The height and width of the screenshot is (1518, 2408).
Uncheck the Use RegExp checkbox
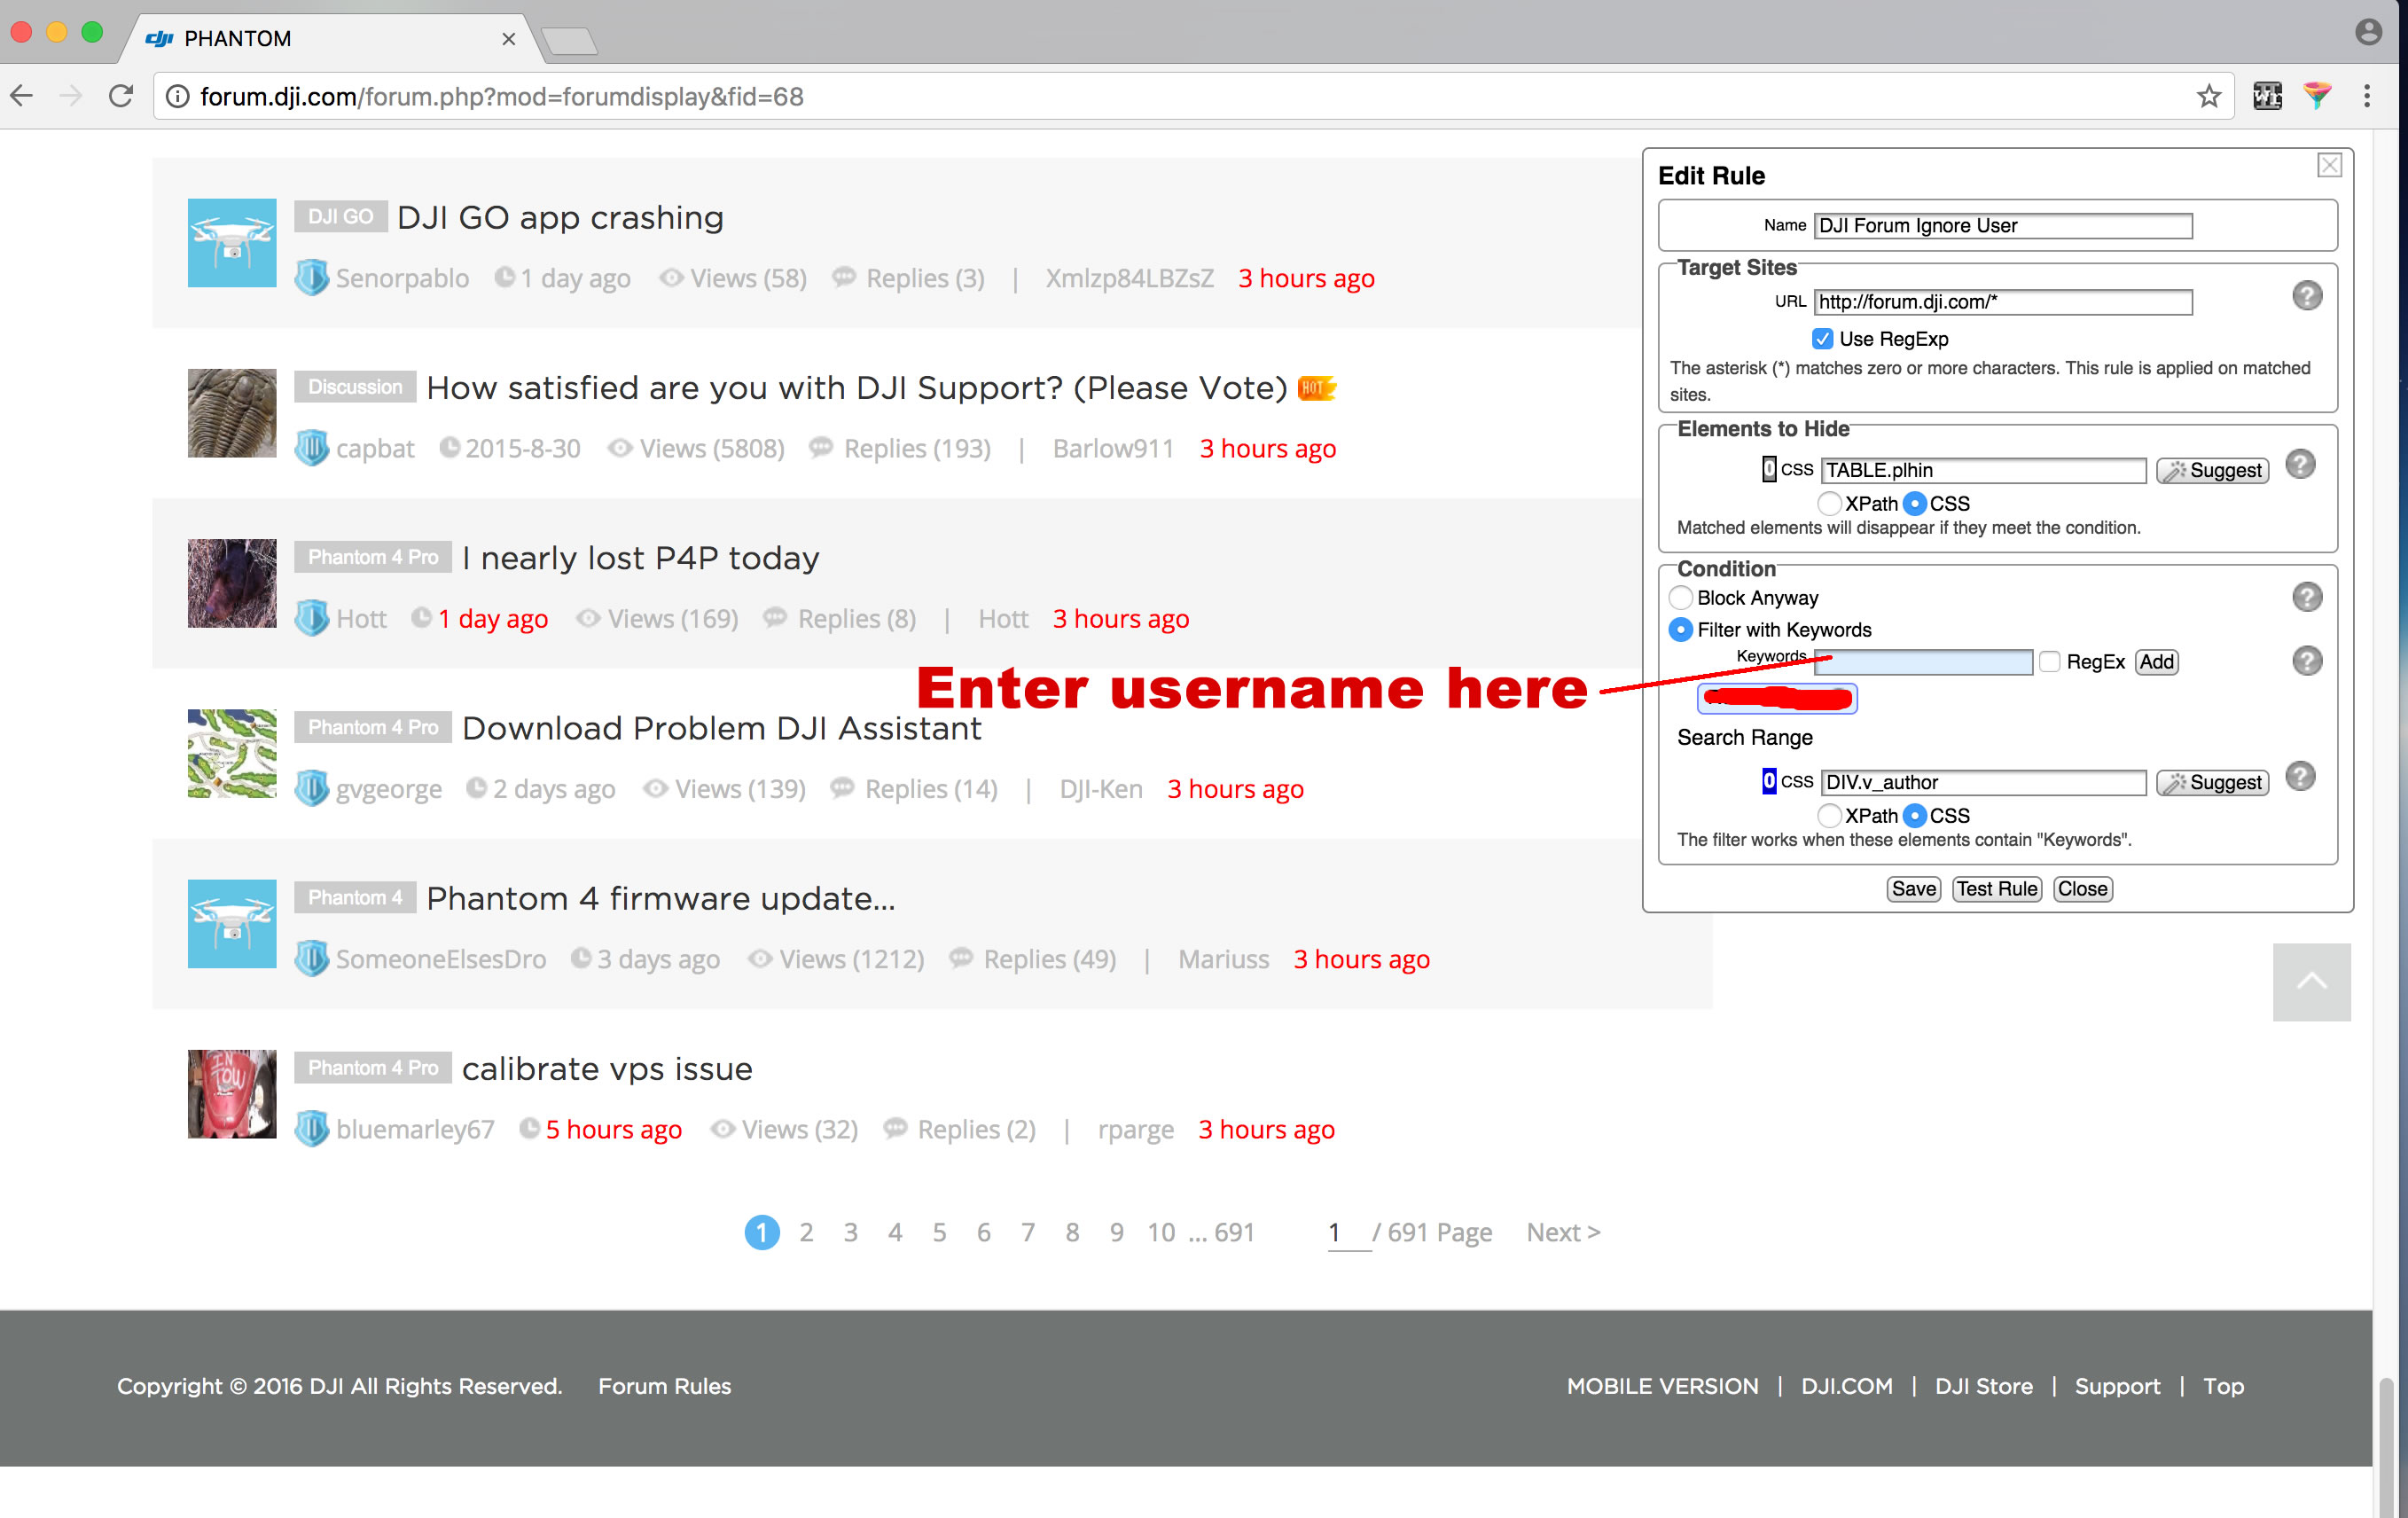pos(1823,339)
